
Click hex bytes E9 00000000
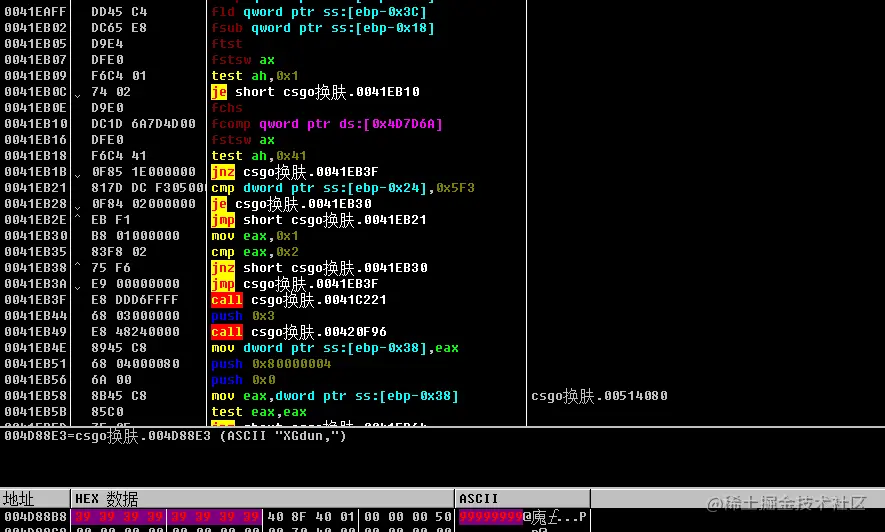(x=135, y=284)
